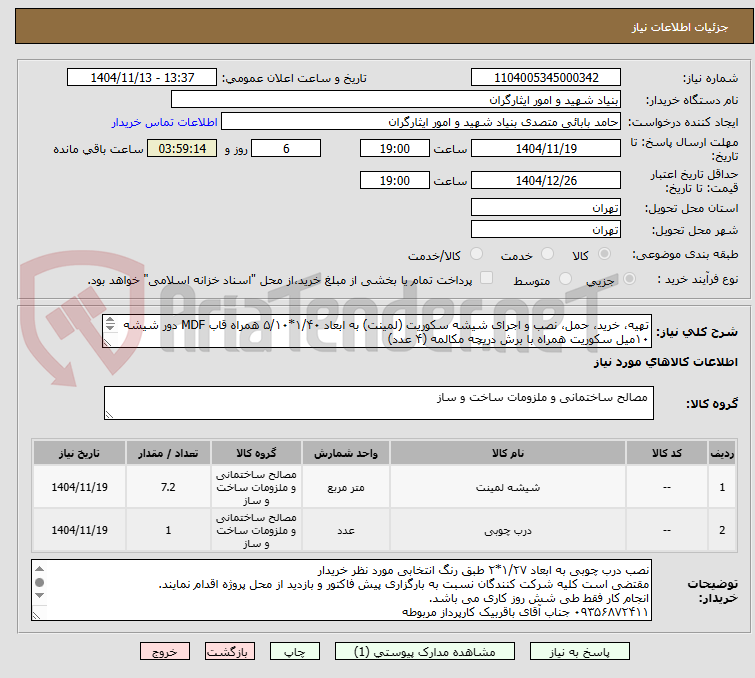
Task: Click up arrow of description stepper
Action: pyautogui.click(x=110, y=320)
